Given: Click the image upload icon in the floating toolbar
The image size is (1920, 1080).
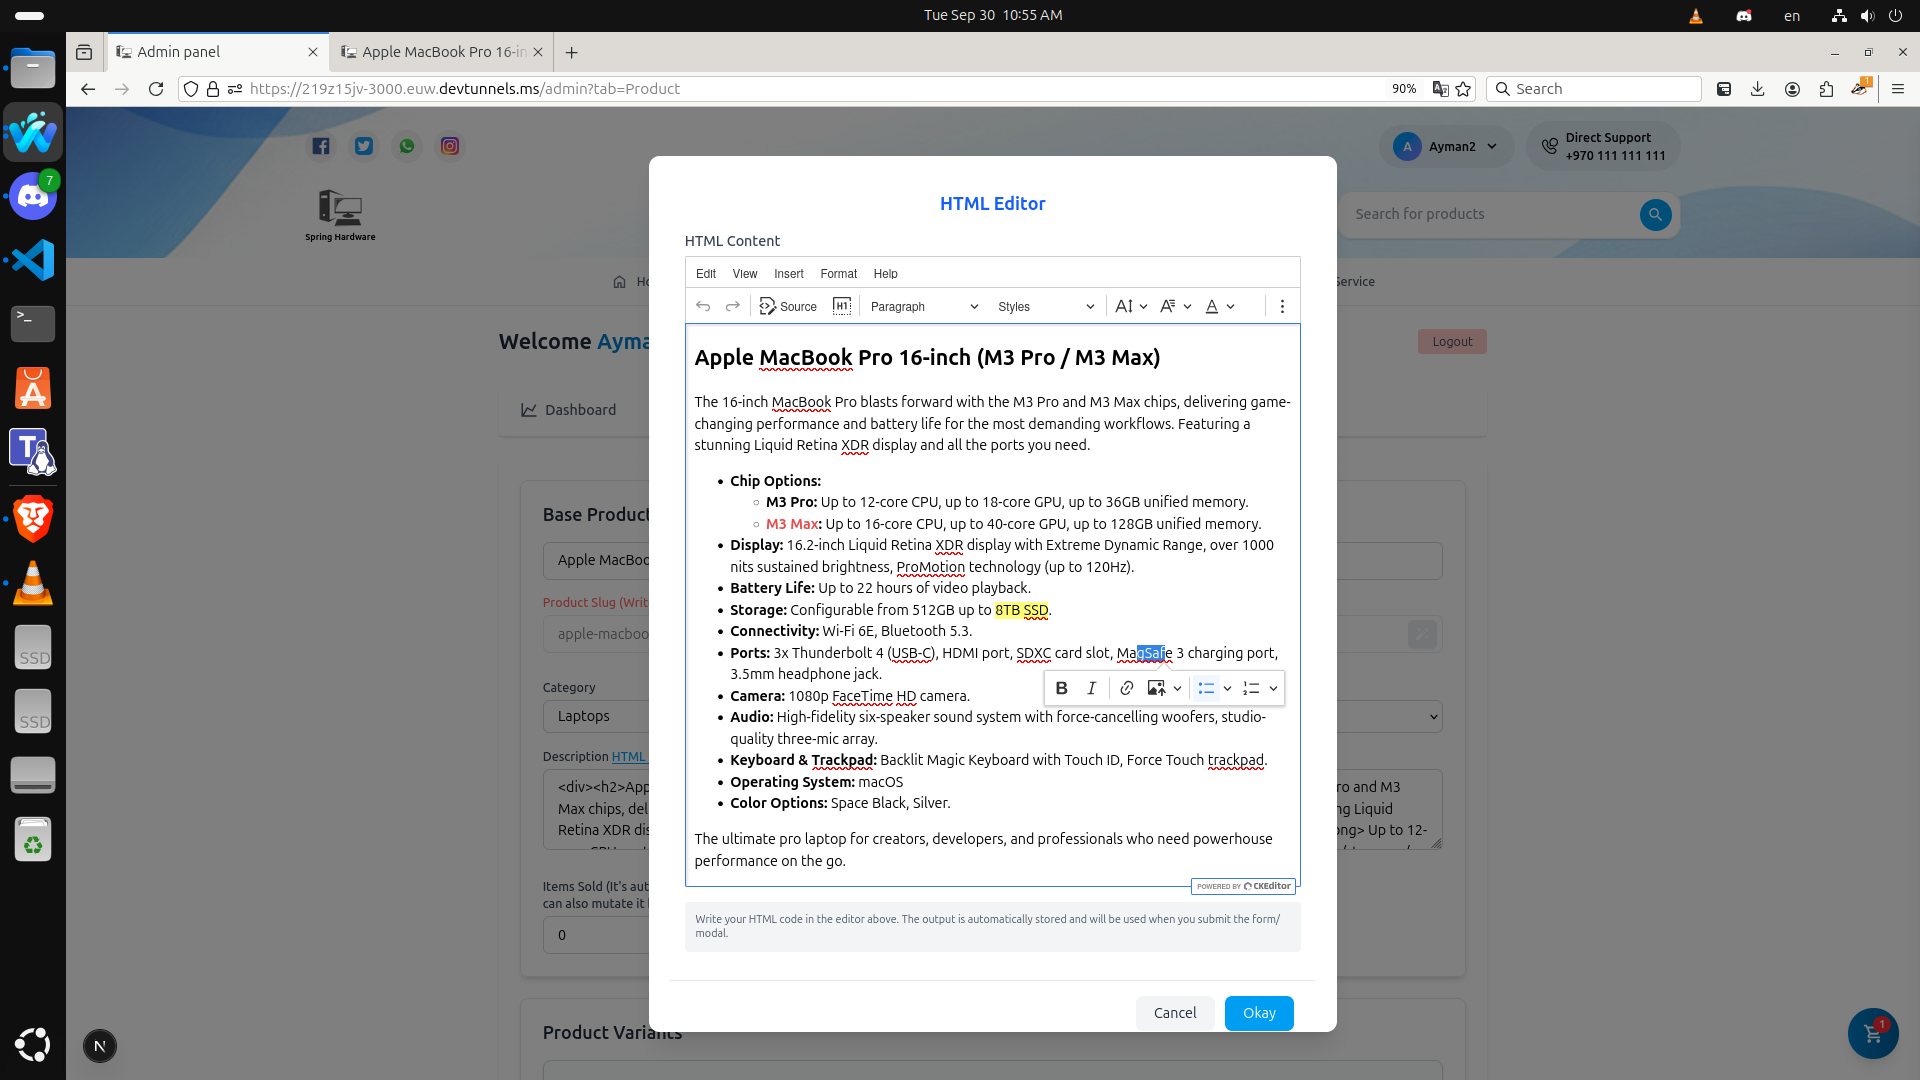Looking at the screenshot, I should point(1157,688).
